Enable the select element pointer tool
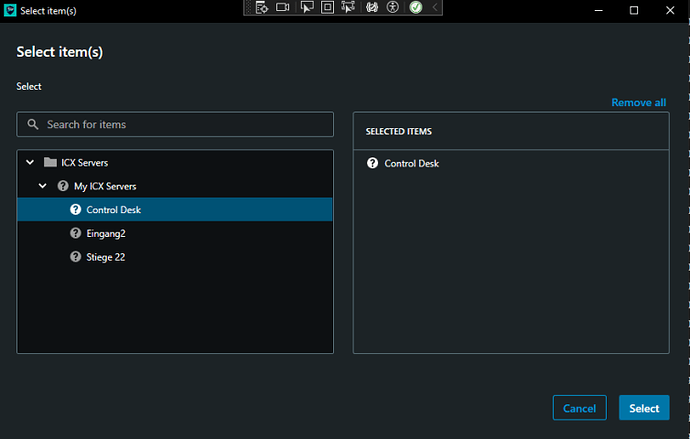The height and width of the screenshot is (439, 690). pyautogui.click(x=306, y=8)
